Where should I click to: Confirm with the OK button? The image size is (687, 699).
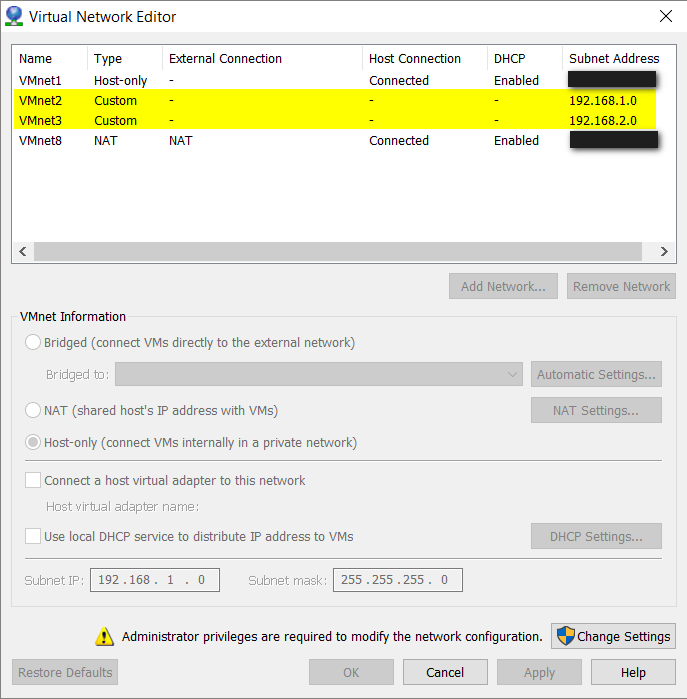(x=351, y=672)
